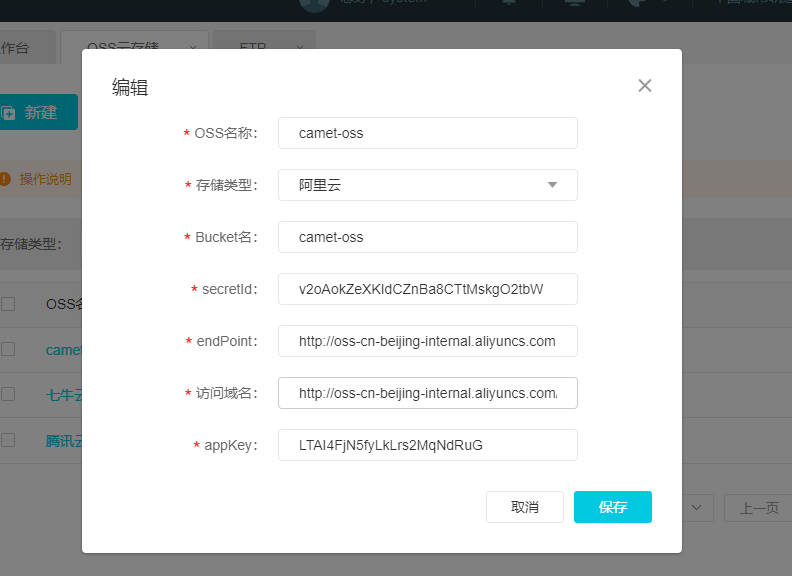Click the 操作说明 label text
This screenshot has height=576, width=792.
click(x=45, y=179)
